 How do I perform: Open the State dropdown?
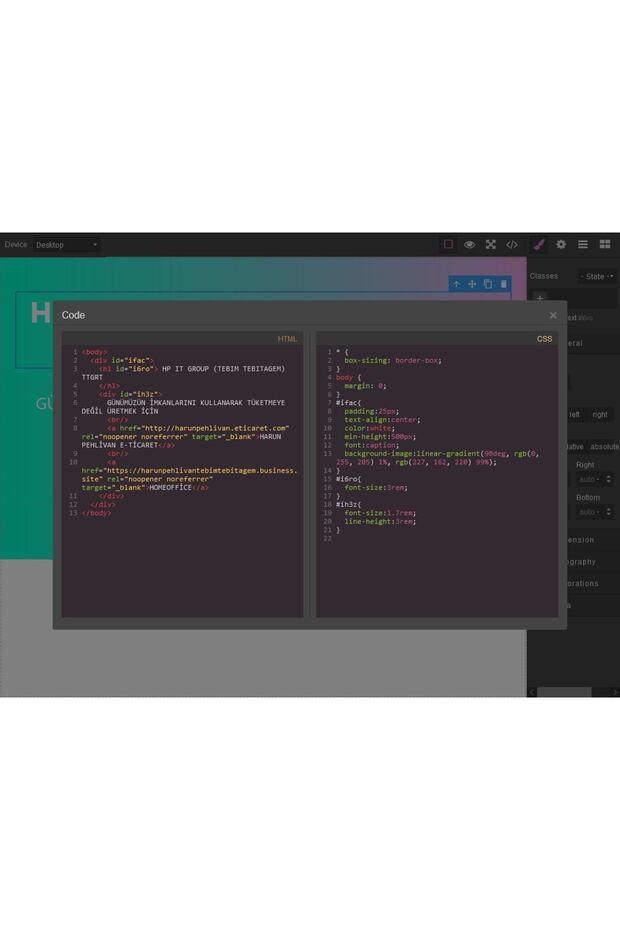pyautogui.click(x=597, y=276)
